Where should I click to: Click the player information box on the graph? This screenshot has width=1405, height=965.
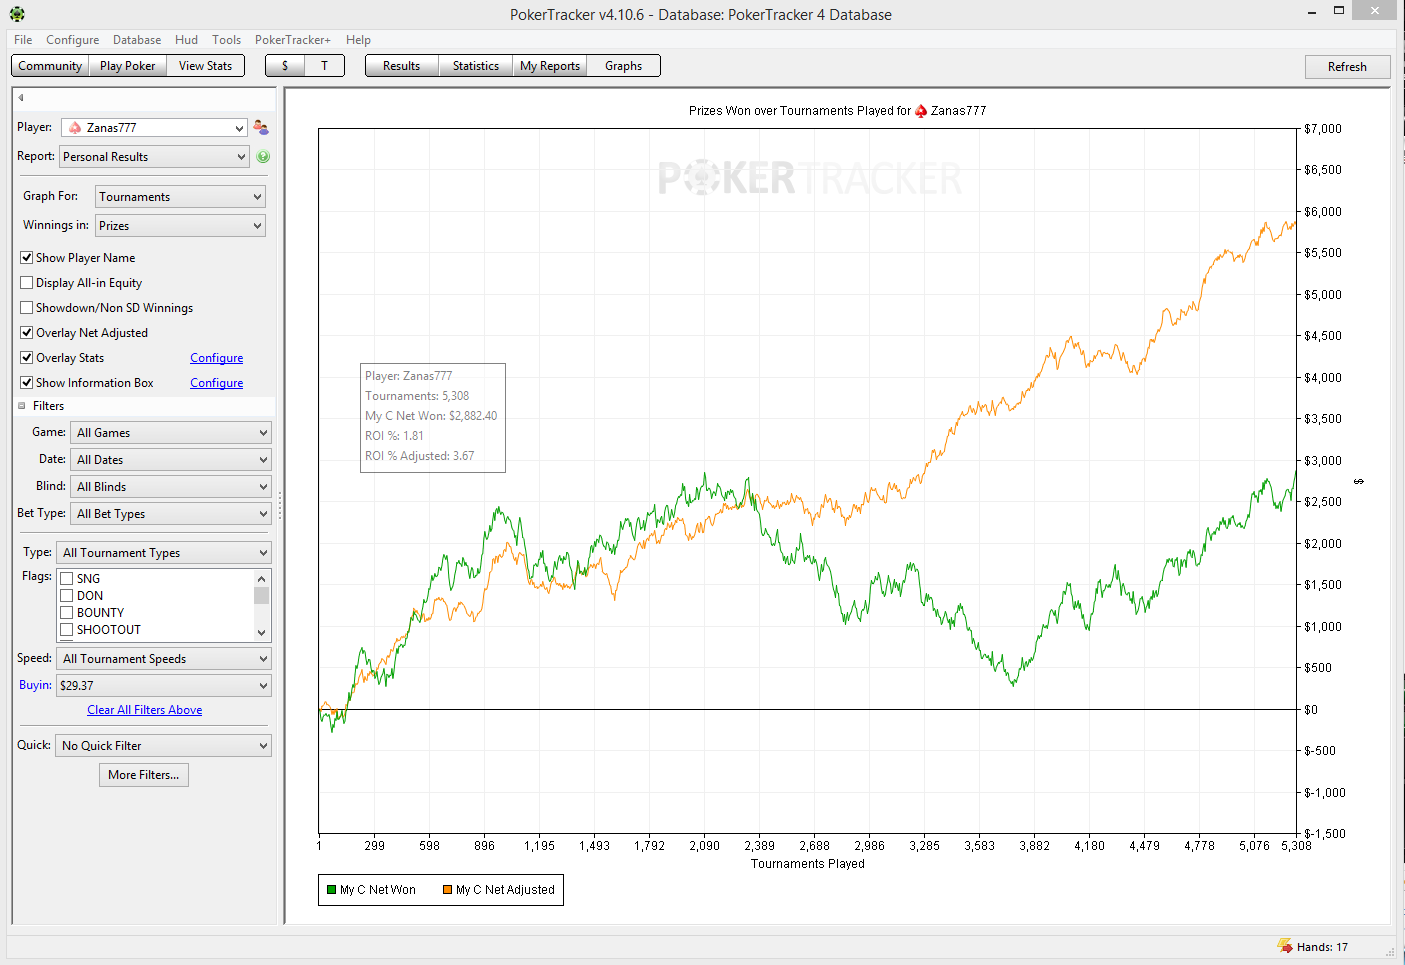(x=433, y=417)
